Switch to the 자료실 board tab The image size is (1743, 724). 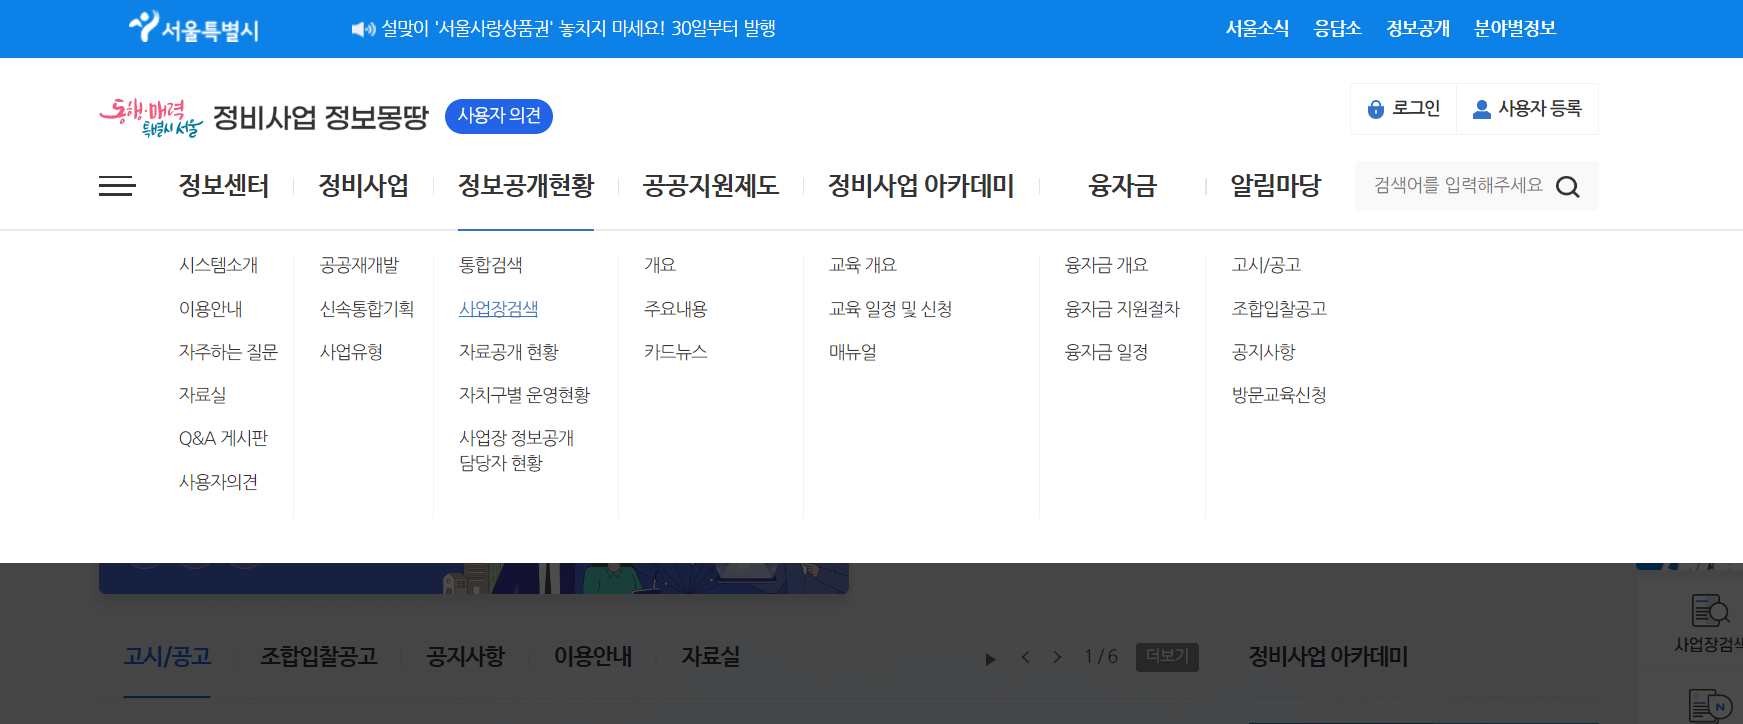coord(711,657)
